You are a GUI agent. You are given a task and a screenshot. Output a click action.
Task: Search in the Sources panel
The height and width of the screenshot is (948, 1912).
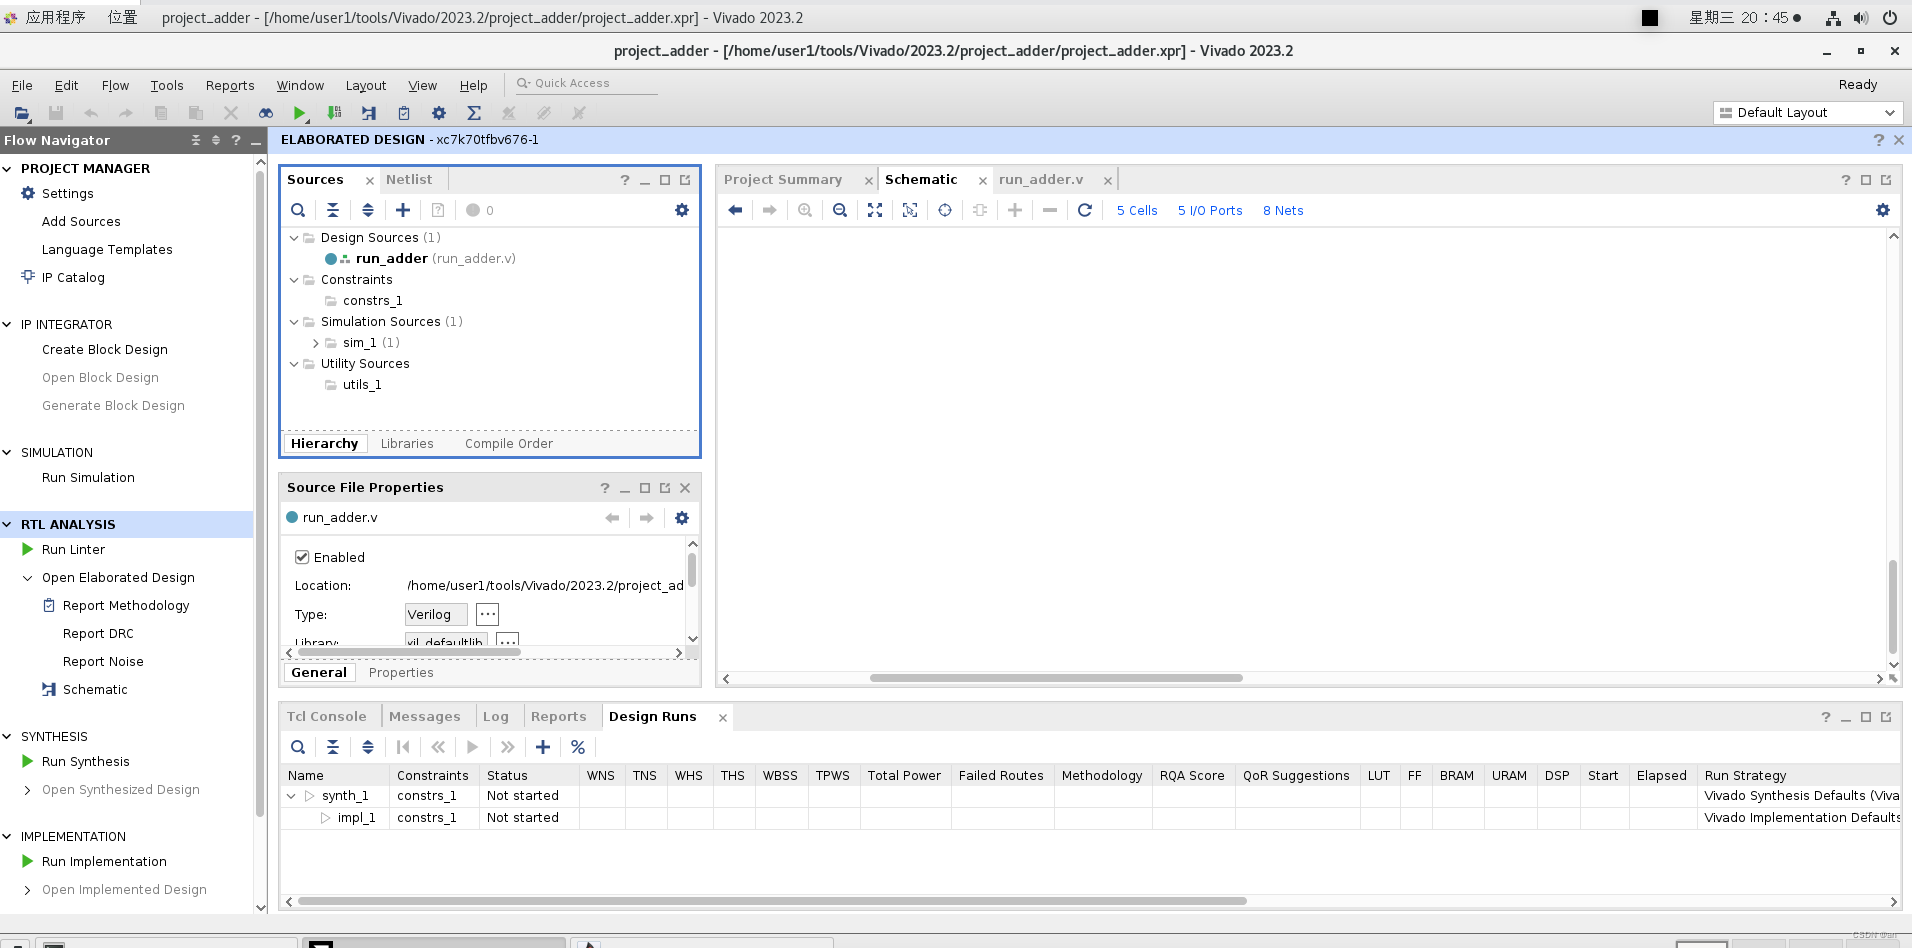tap(298, 210)
